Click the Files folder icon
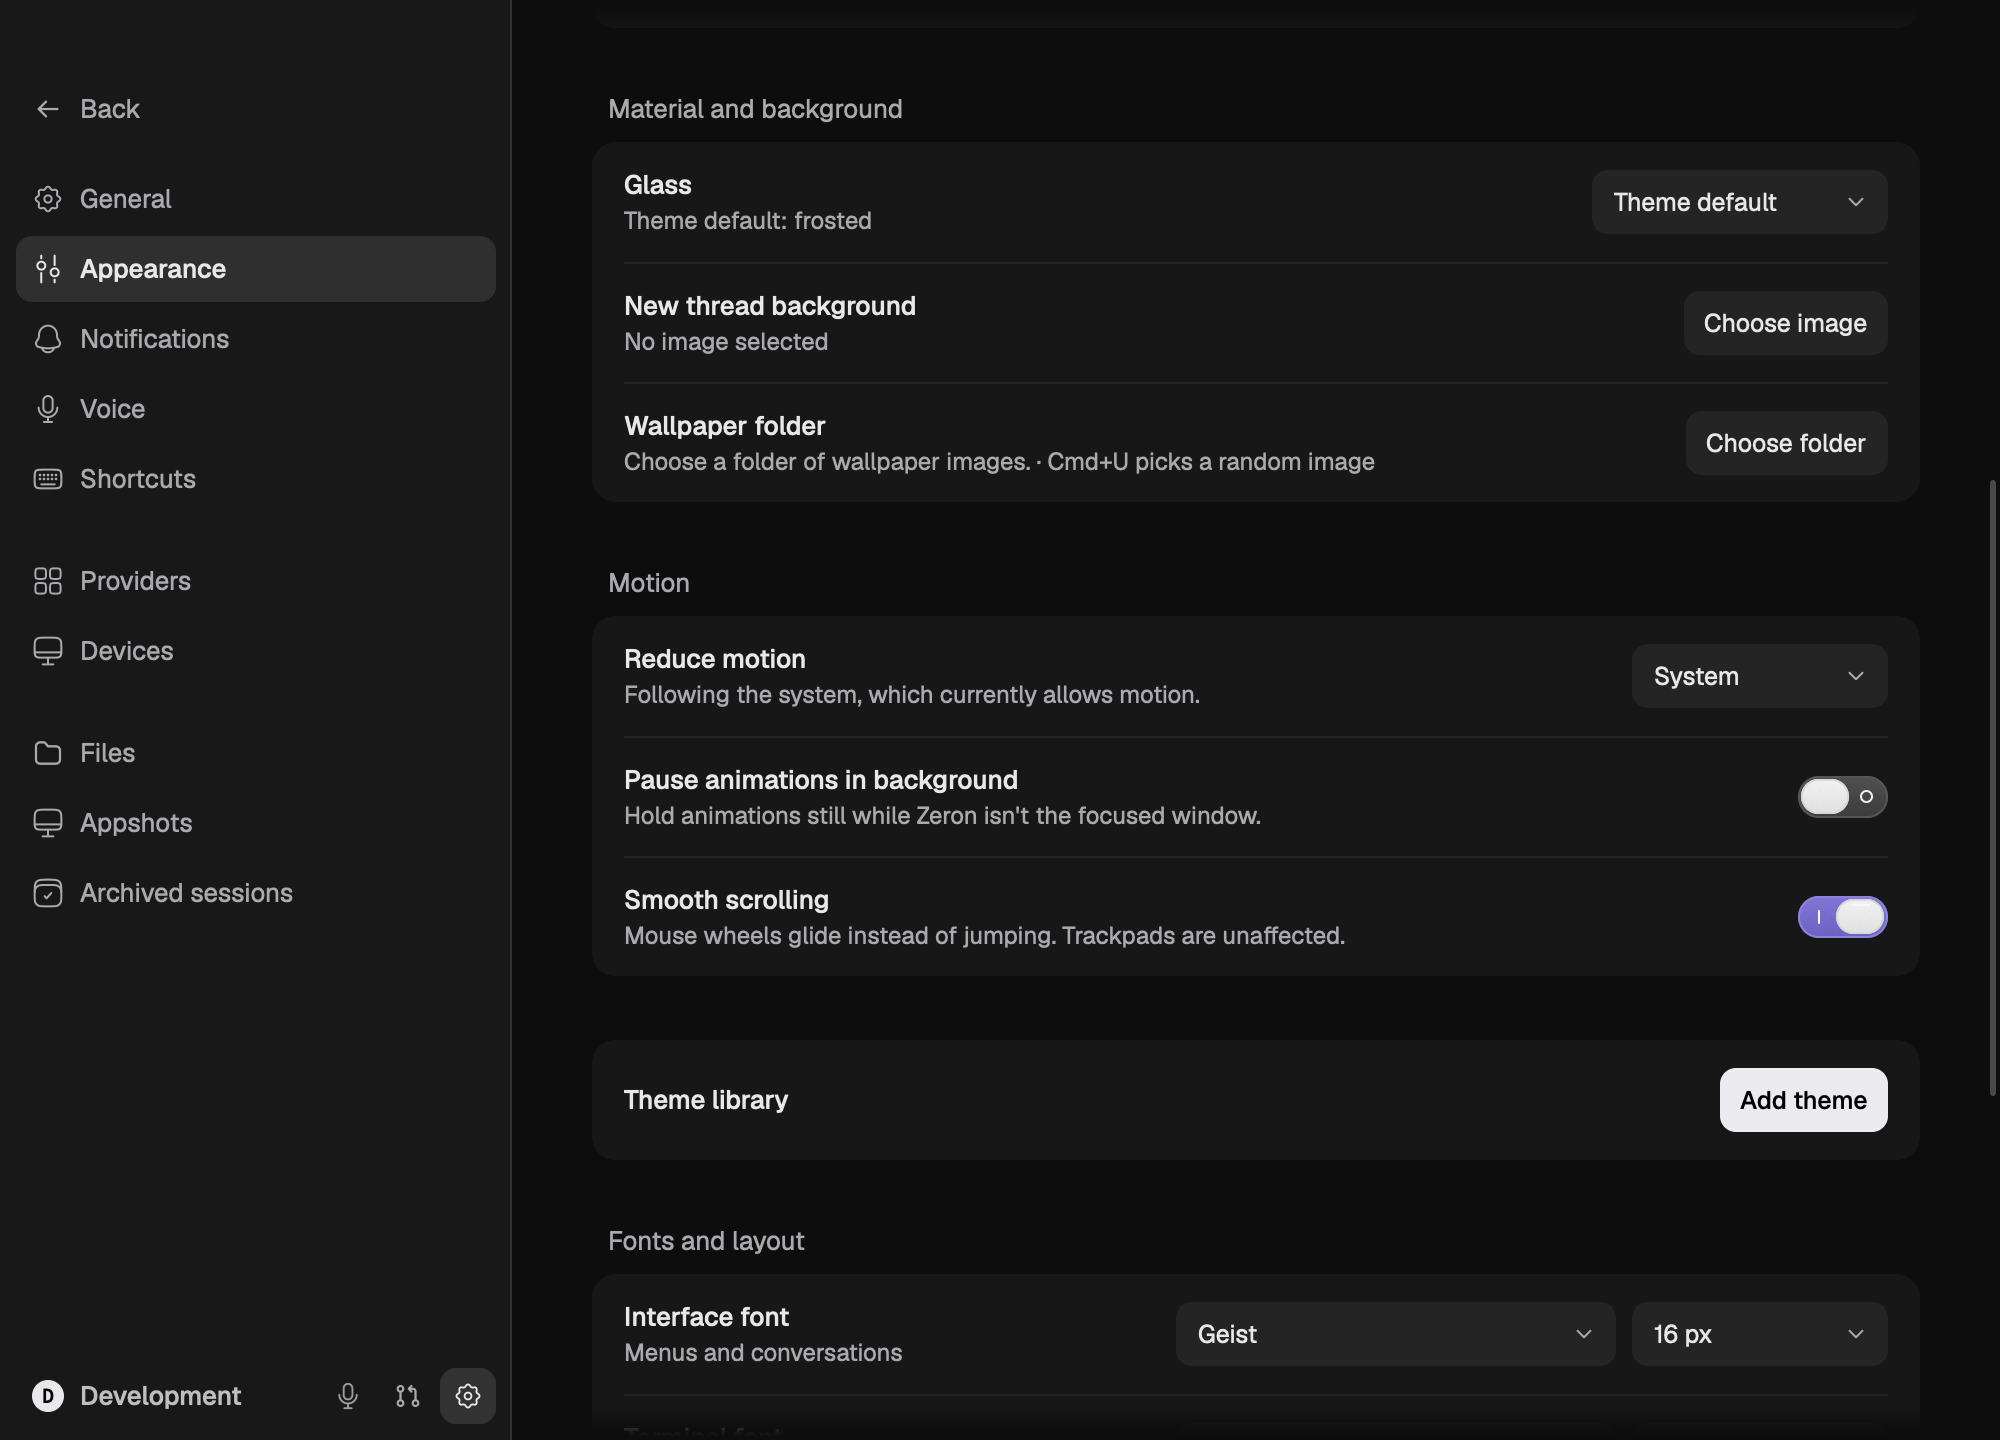The image size is (2000, 1440). click(48, 753)
